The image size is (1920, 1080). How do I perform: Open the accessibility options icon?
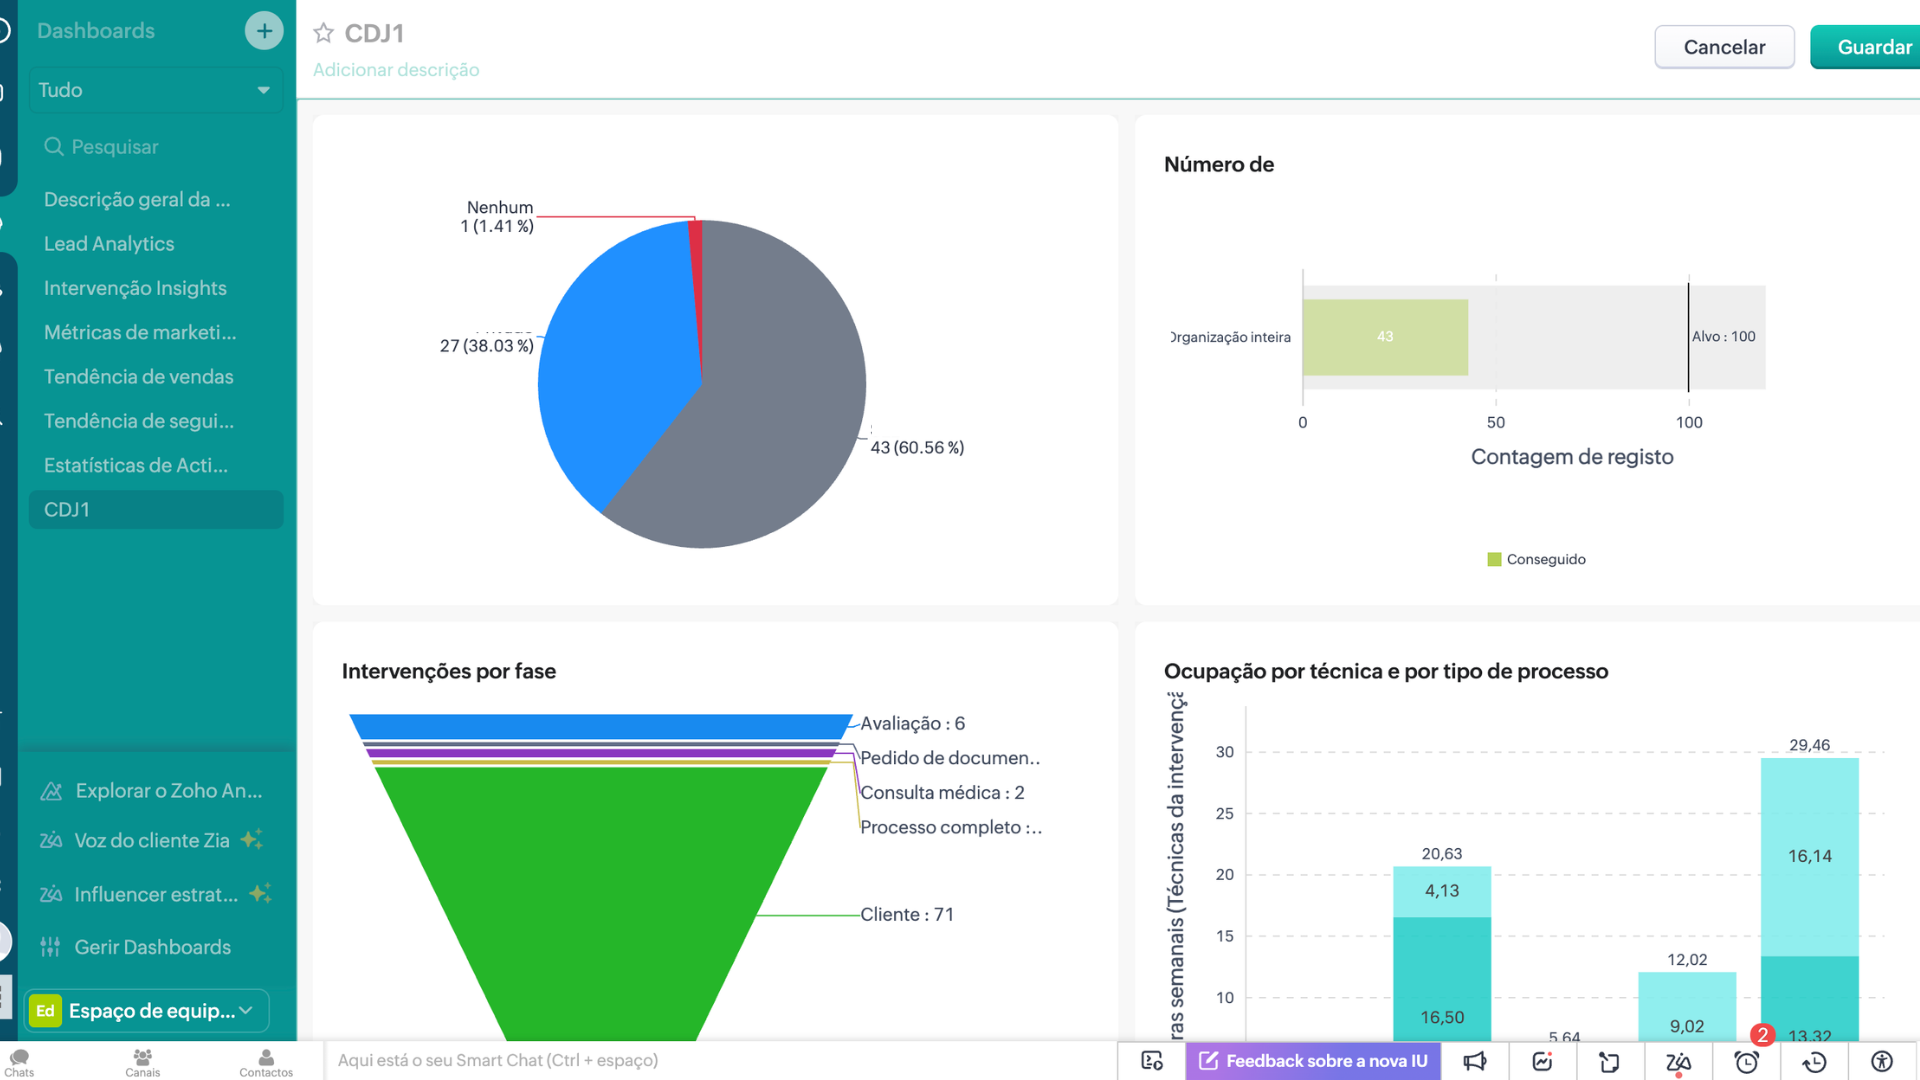(1882, 1061)
